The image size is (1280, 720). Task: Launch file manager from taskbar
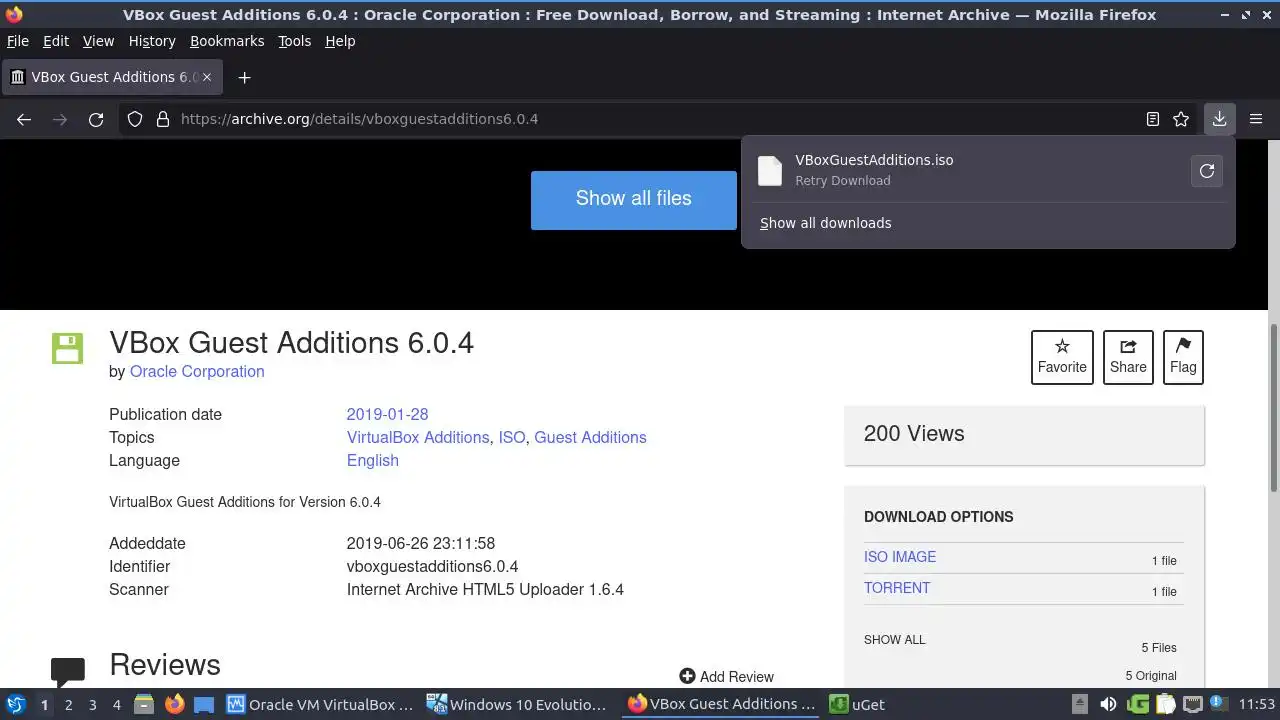pos(144,704)
